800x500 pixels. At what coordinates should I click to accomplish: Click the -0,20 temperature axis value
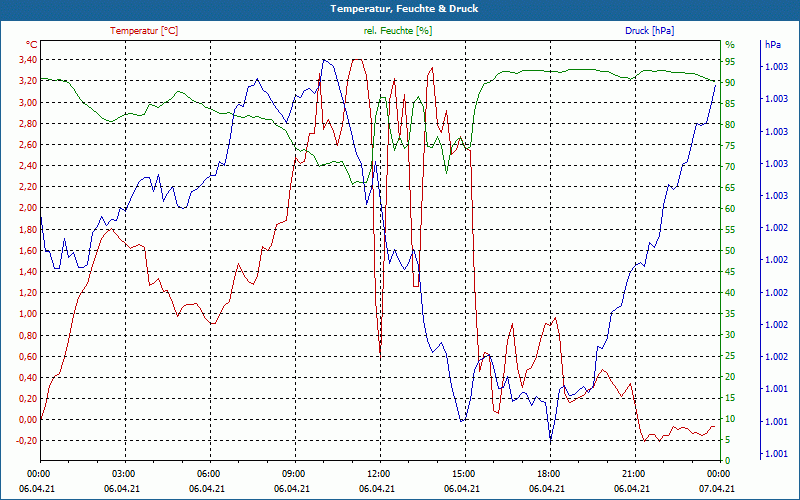coord(27,441)
